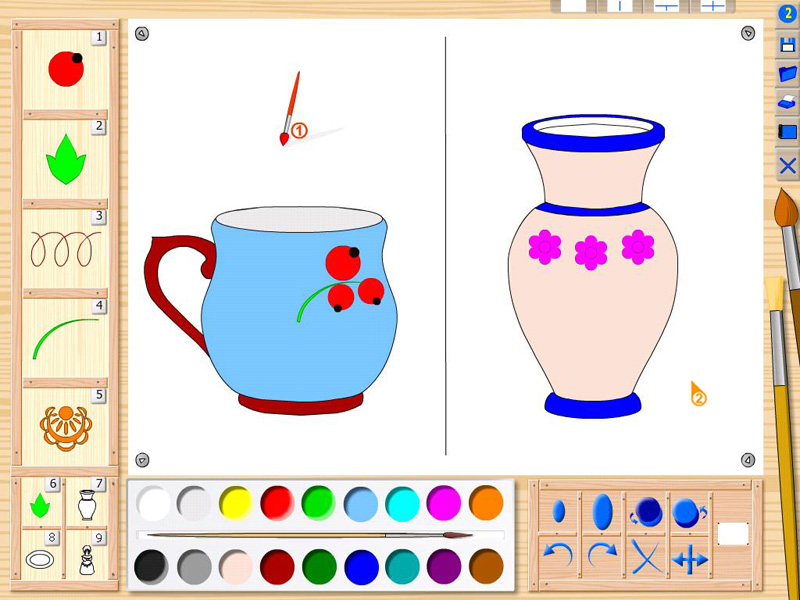
Task: Click the top-left canvas corner arrow
Action: point(142,34)
